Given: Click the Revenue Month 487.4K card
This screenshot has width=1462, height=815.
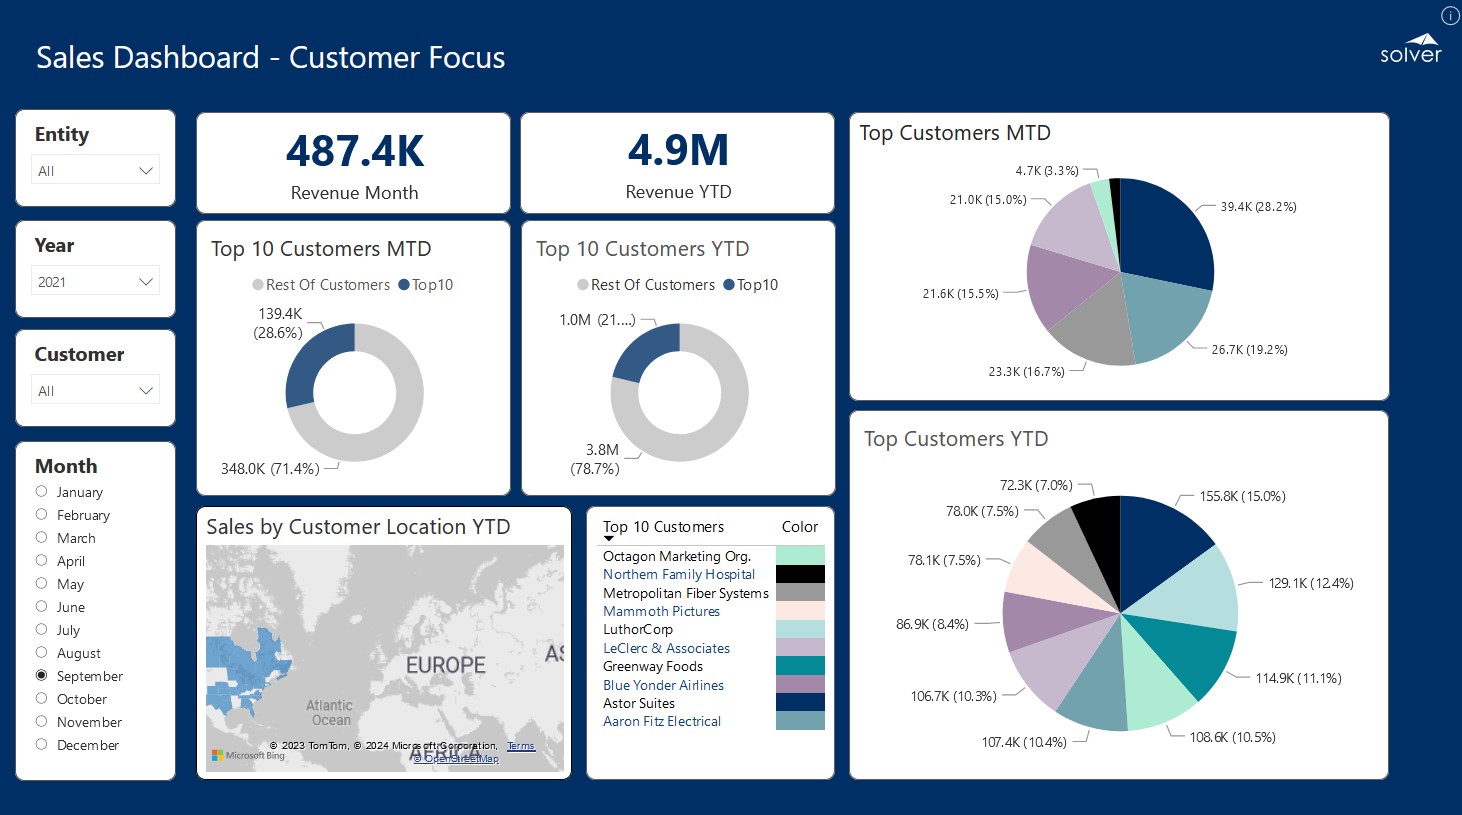Looking at the screenshot, I should click(x=354, y=163).
